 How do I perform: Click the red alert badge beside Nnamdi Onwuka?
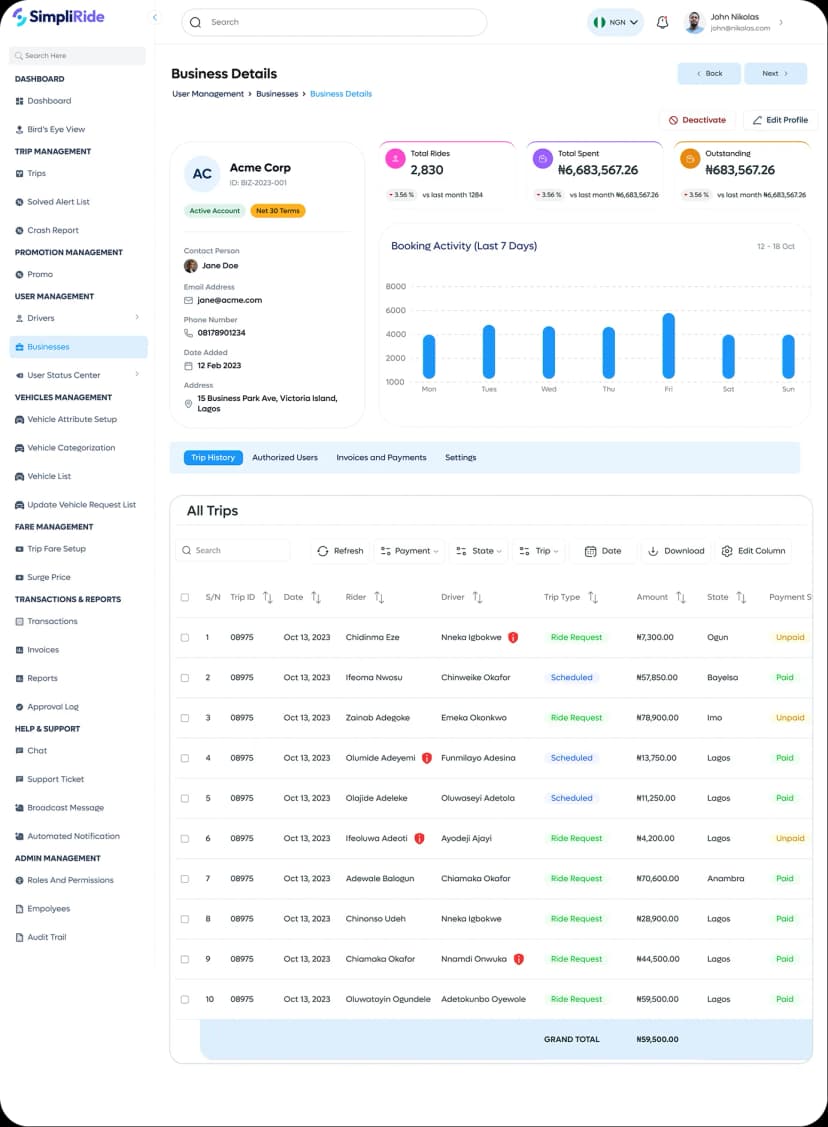click(x=519, y=960)
